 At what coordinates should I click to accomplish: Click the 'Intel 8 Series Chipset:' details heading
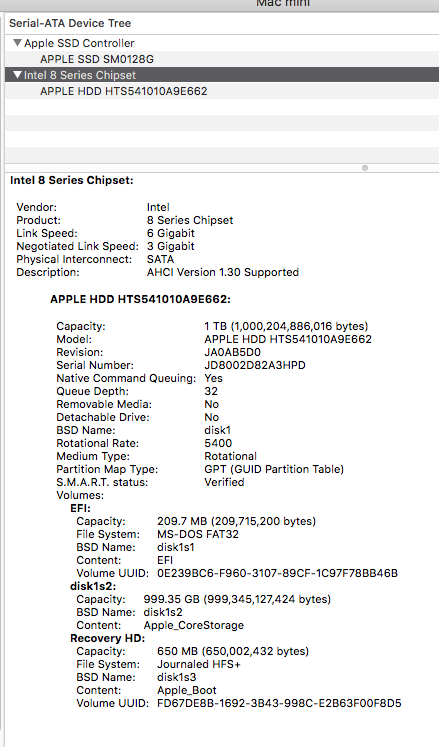point(72,181)
